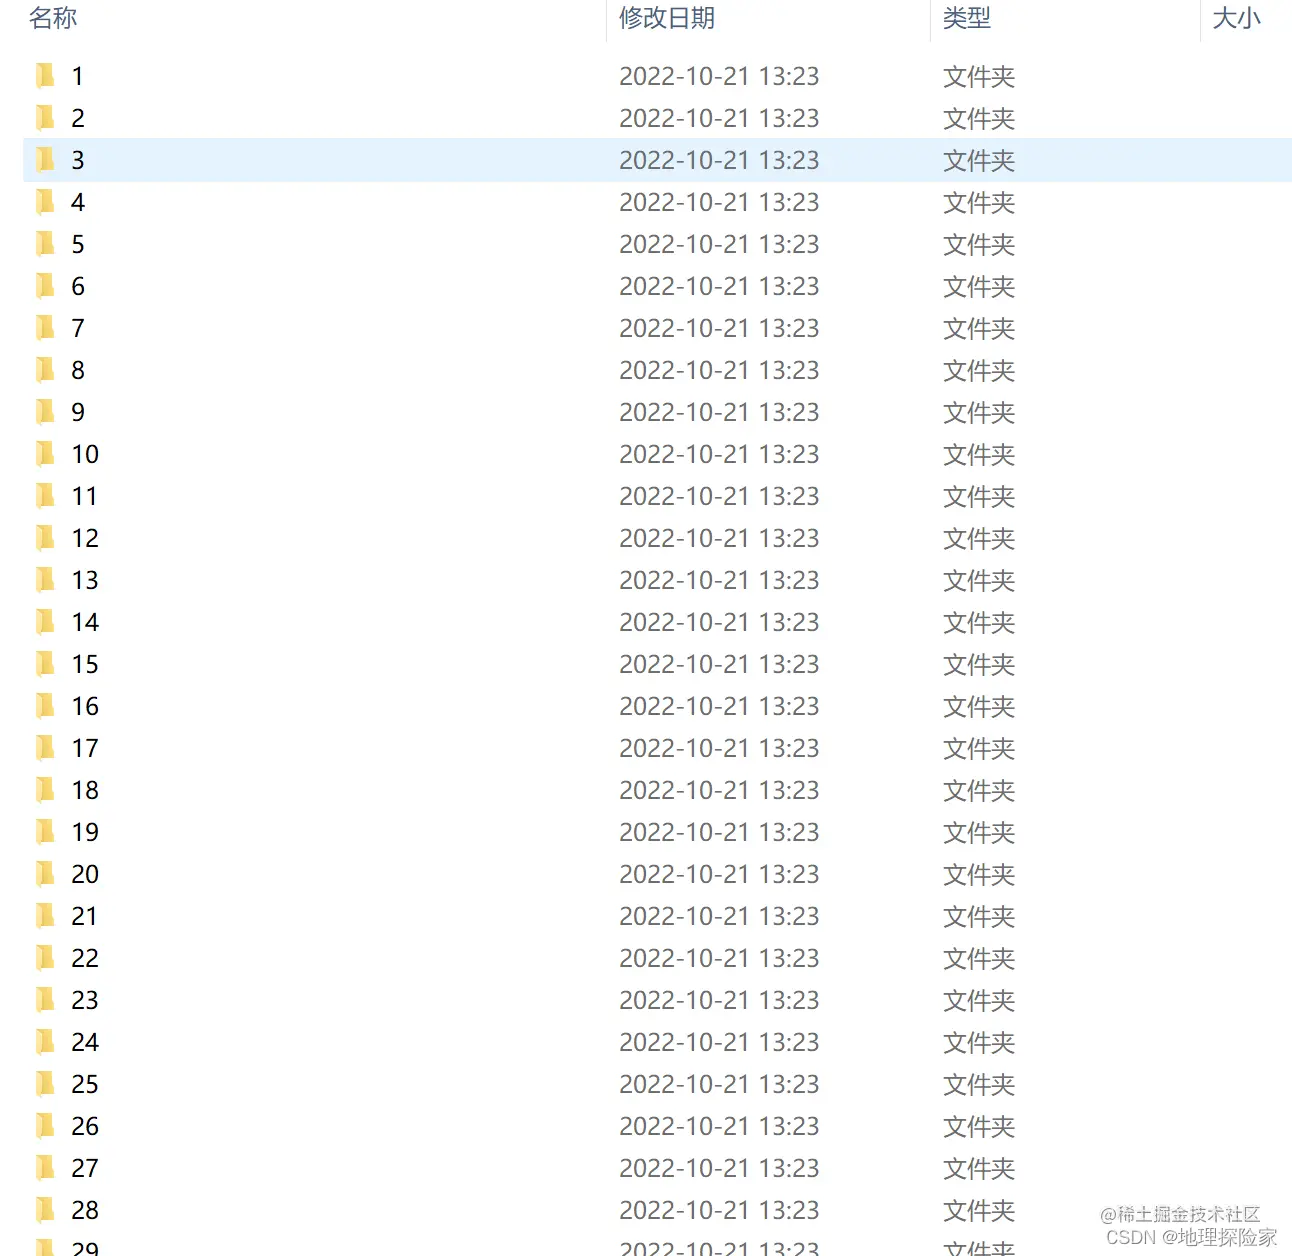Click the 文件夹 type of folder 7
The width and height of the screenshot is (1292, 1256).
(x=979, y=329)
